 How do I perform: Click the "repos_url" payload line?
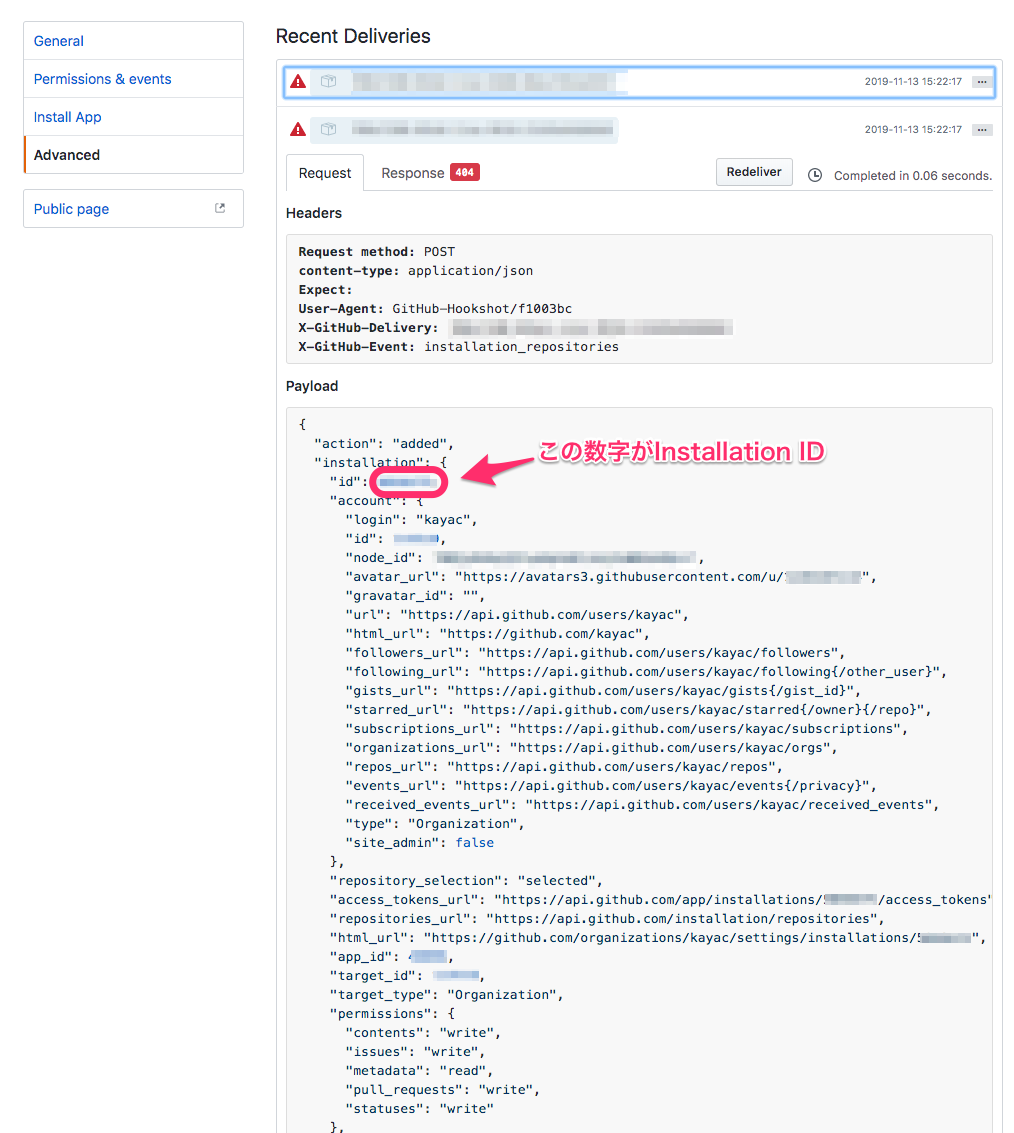(564, 767)
